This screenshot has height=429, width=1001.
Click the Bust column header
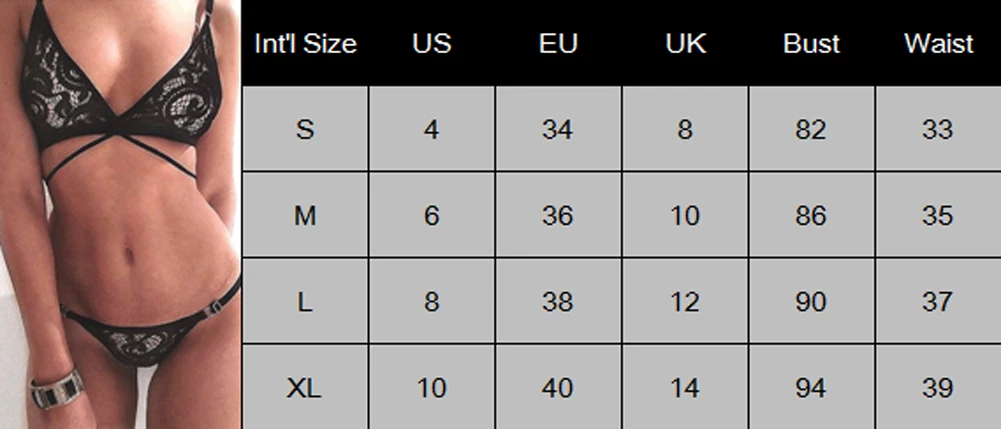(x=811, y=43)
